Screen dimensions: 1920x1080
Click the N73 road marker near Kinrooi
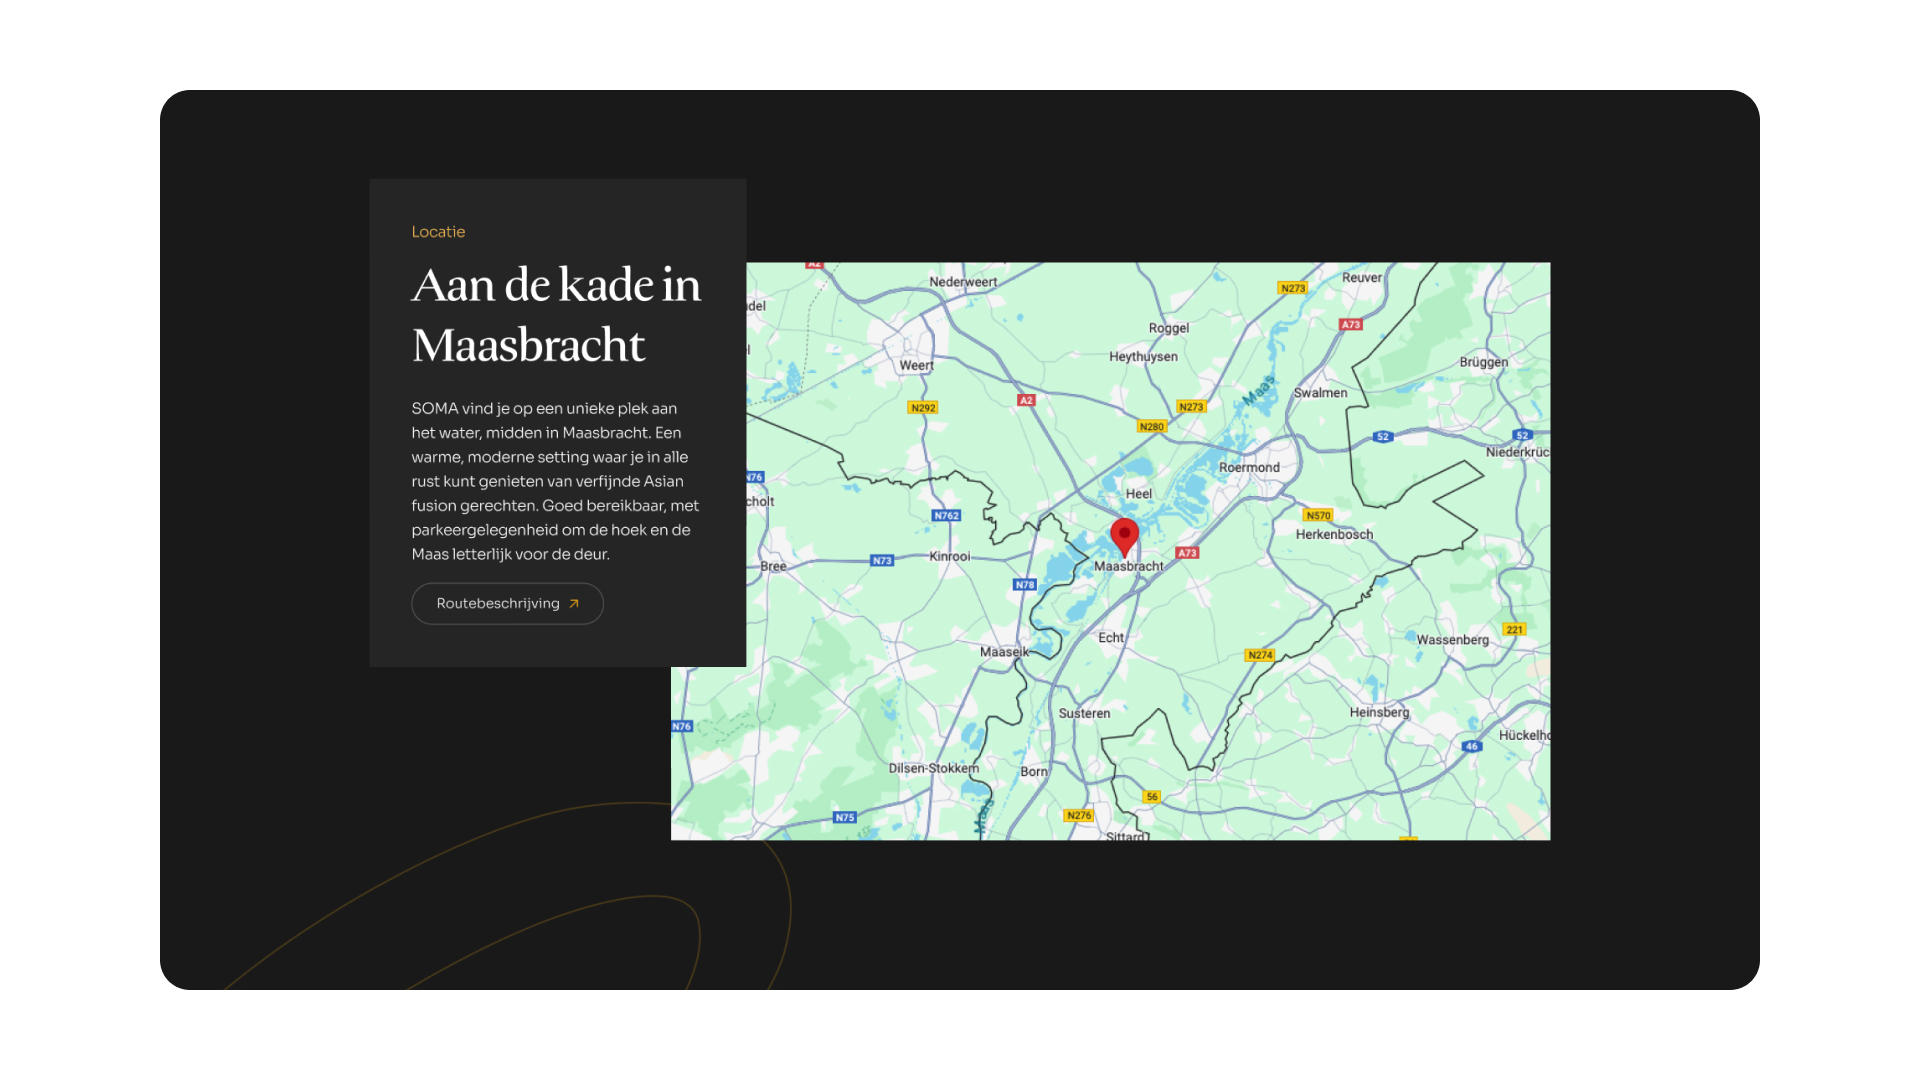882,561
